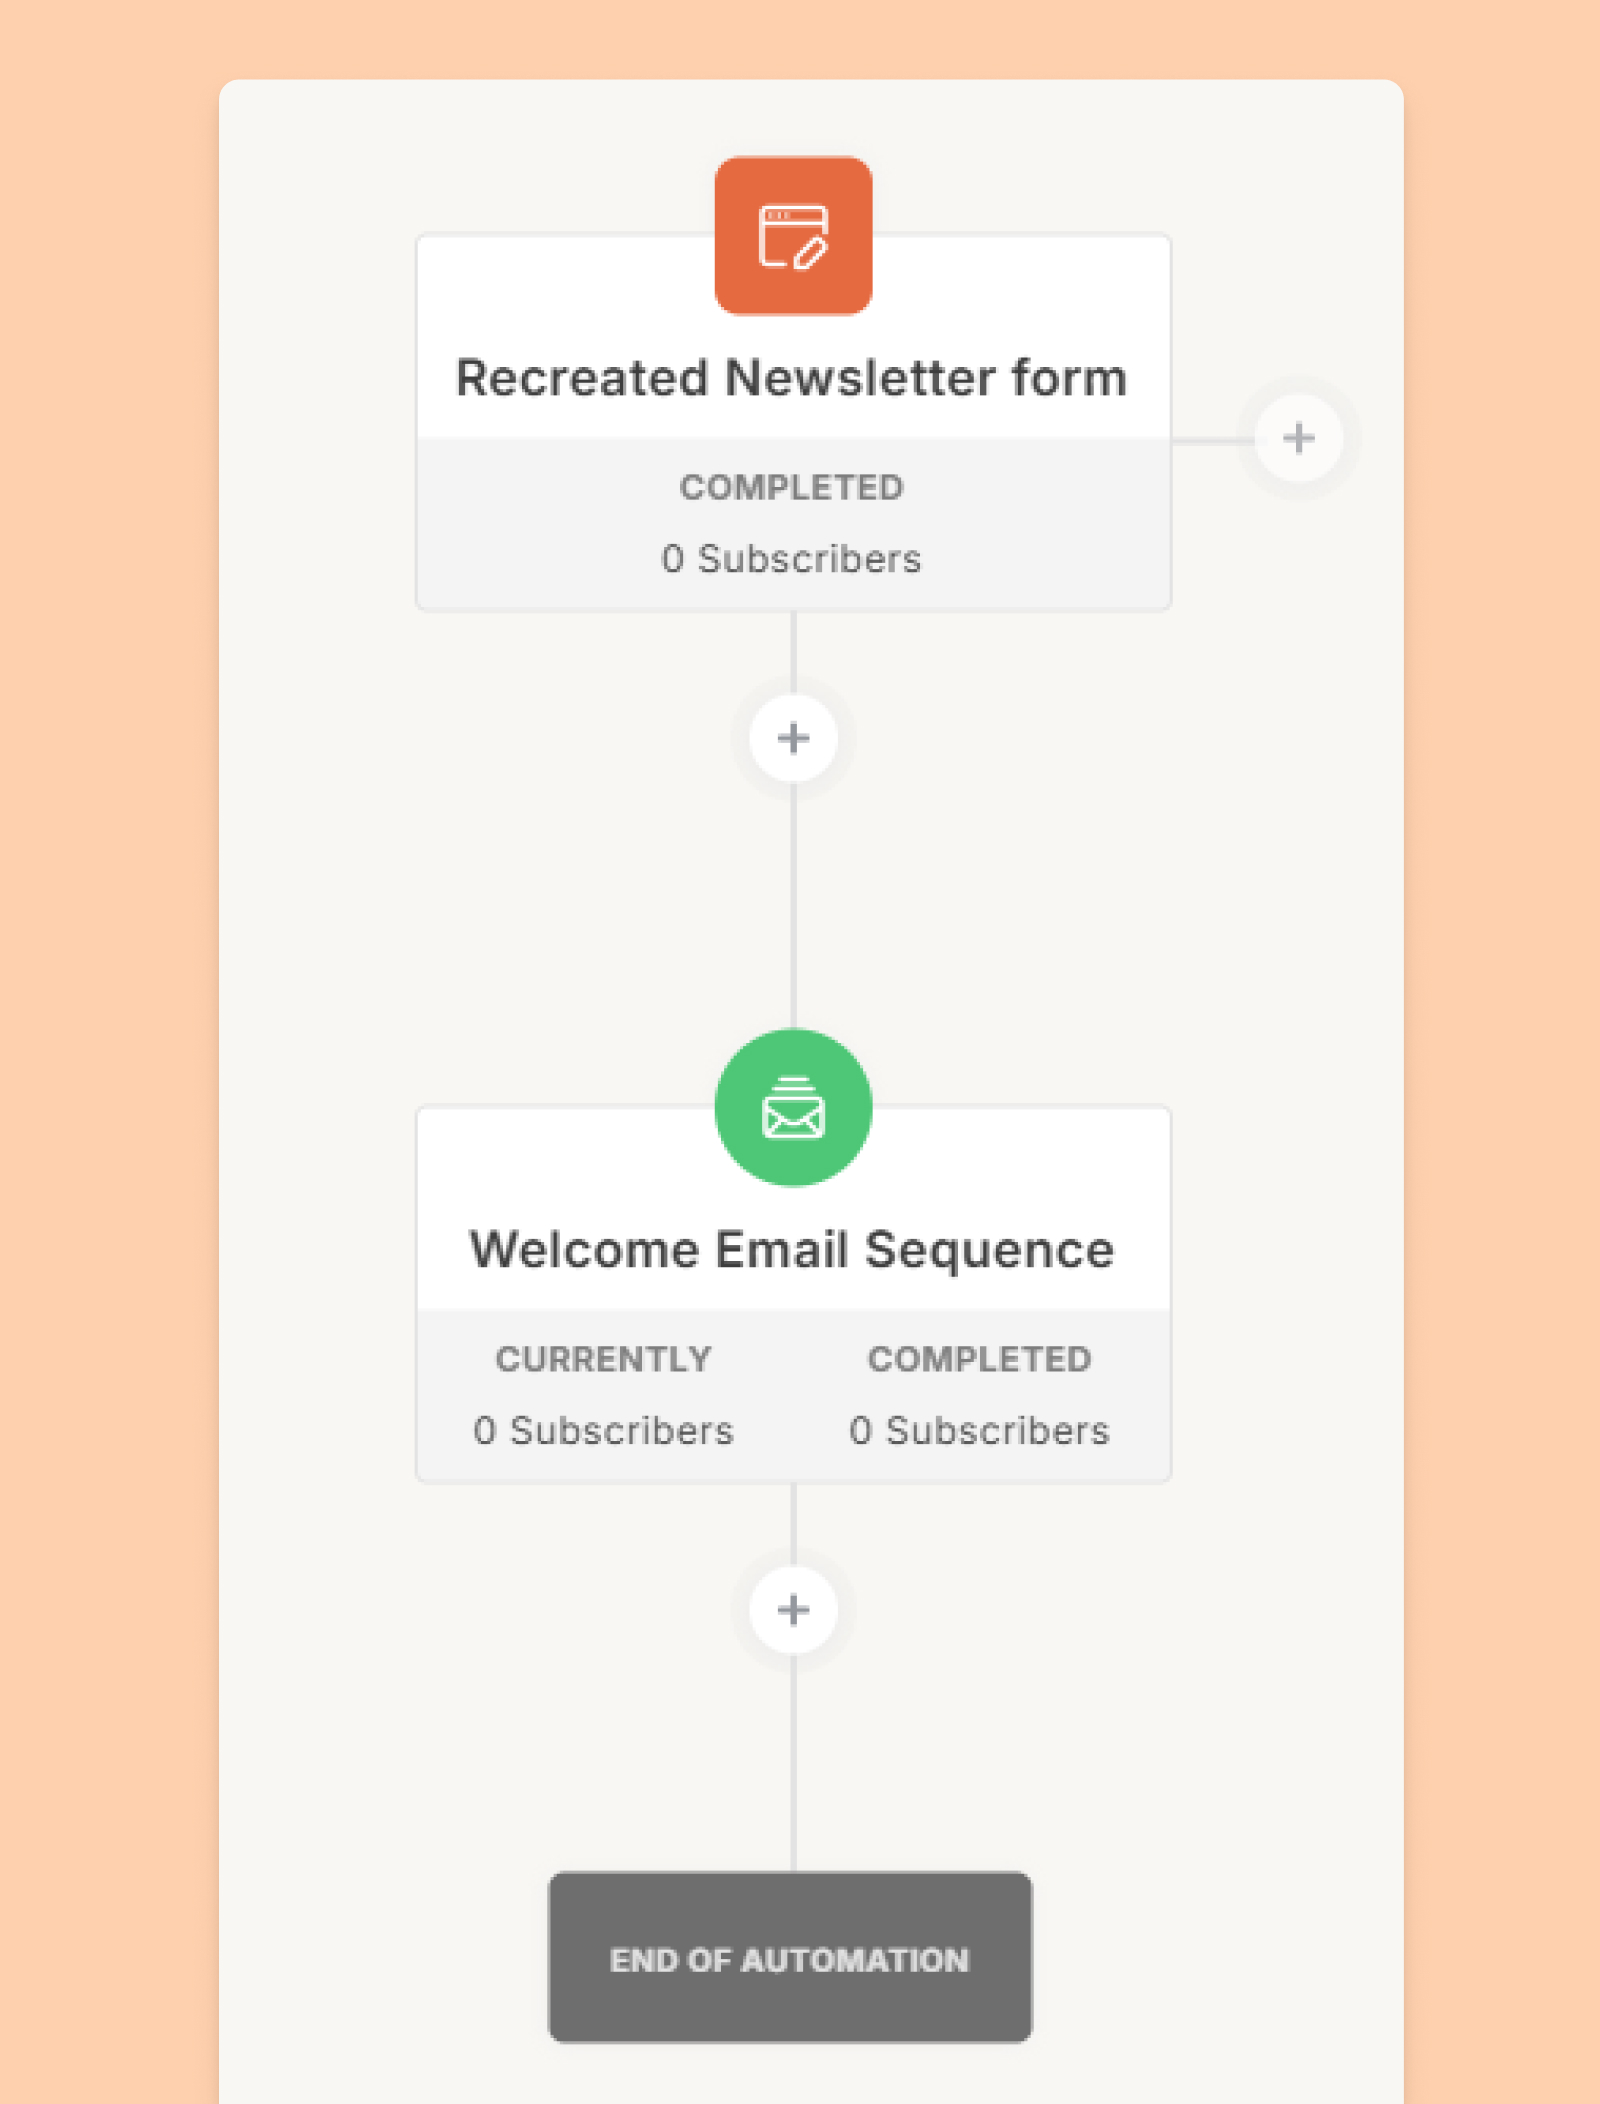This screenshot has height=2104, width=1600.
Task: Click the form-with-pencil icon on the trigger
Action: (x=793, y=235)
